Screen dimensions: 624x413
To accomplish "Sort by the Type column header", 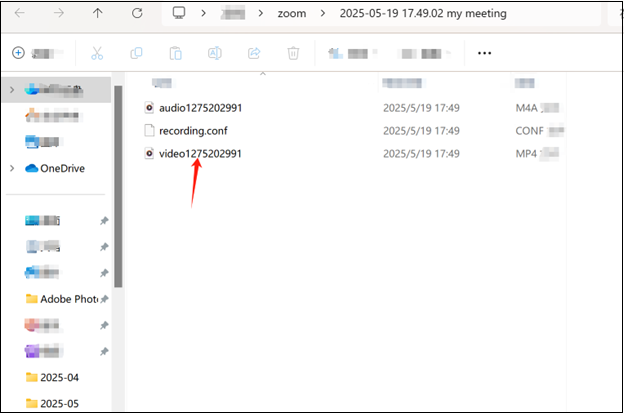I will [525, 83].
